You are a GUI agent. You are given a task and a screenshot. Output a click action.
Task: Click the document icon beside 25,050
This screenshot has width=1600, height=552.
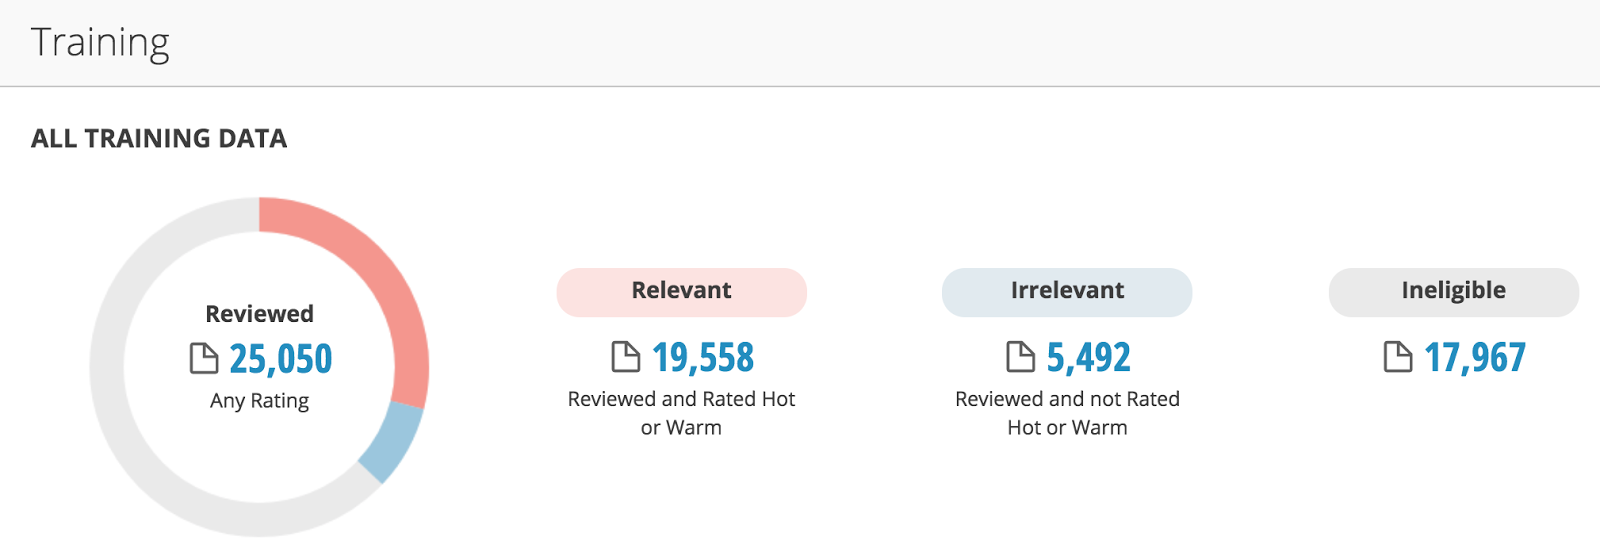pyautogui.click(x=204, y=358)
